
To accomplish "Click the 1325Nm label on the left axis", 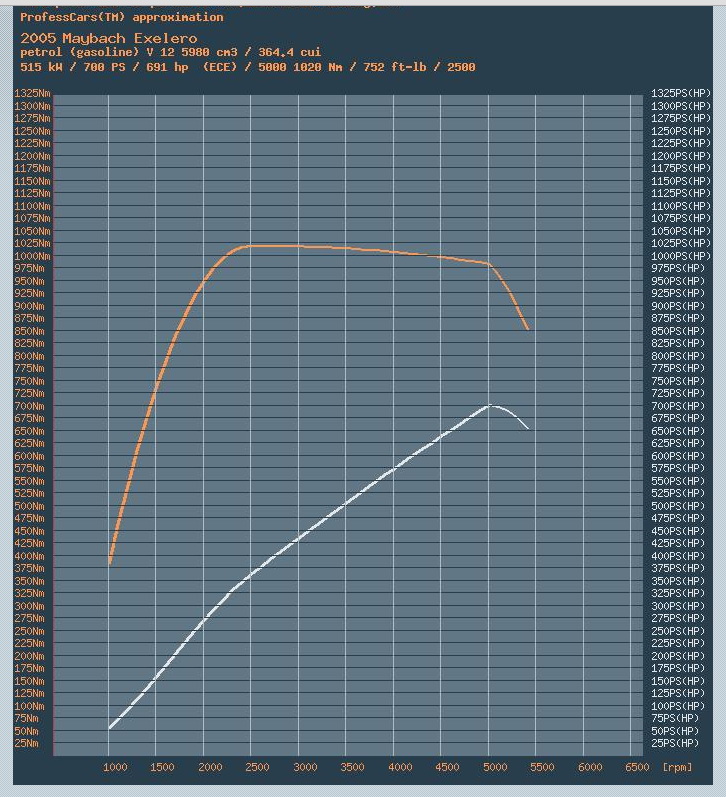I will pos(33,93).
